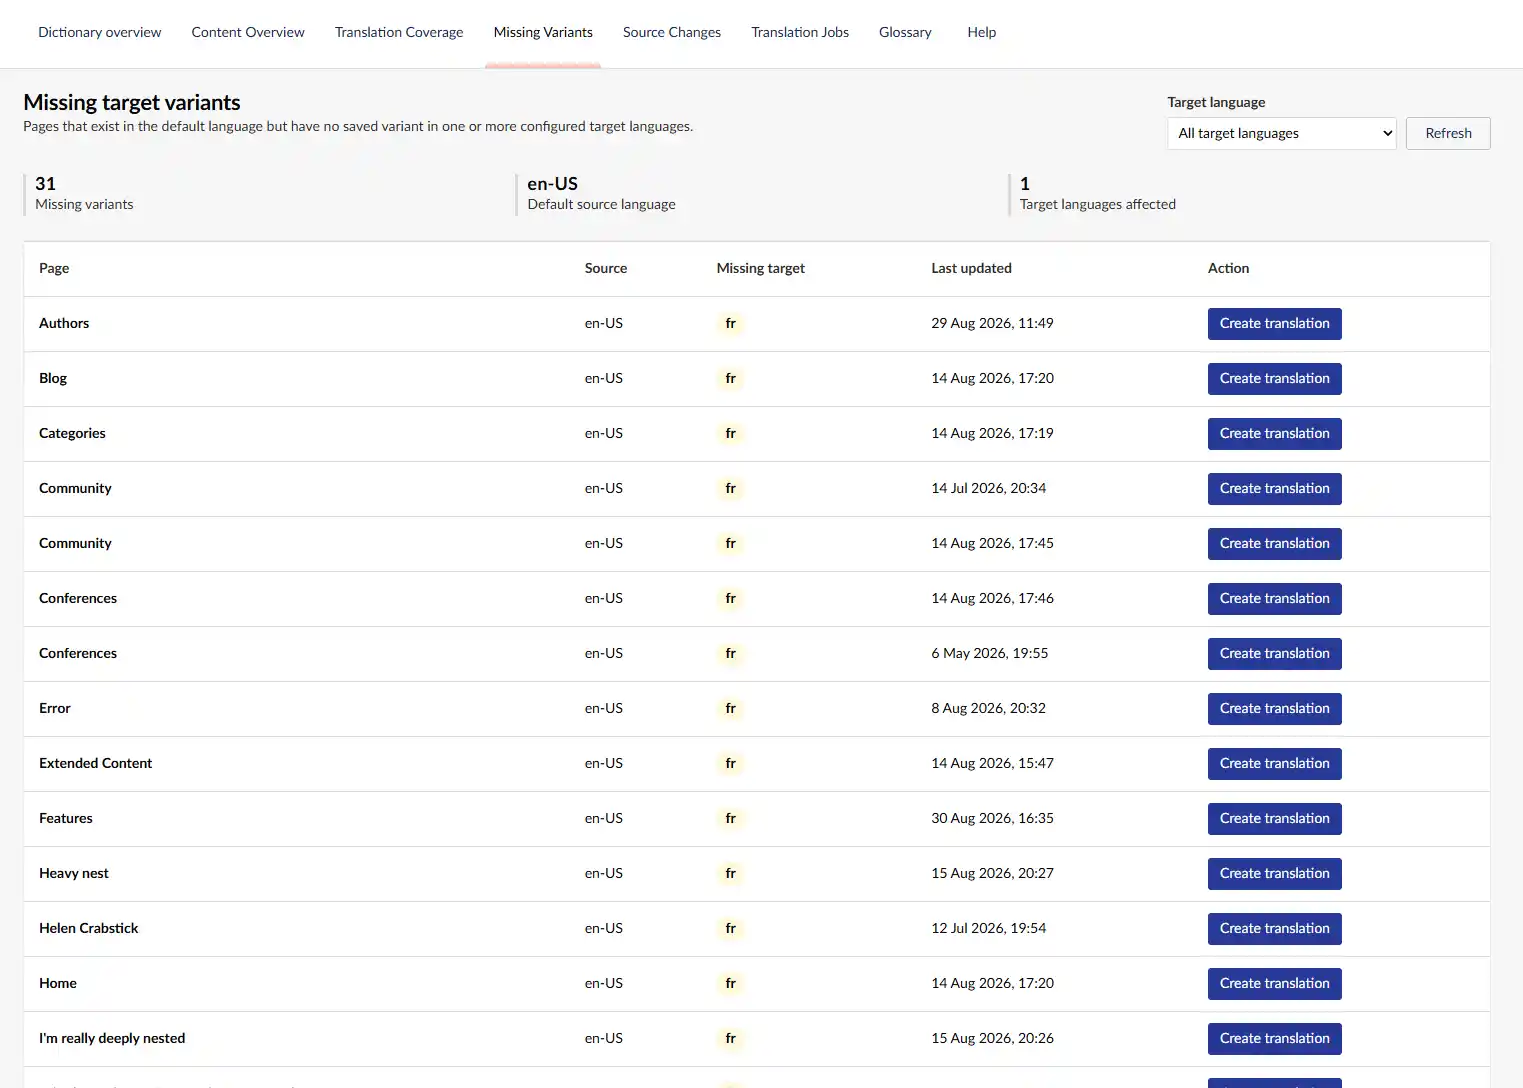Create translation for Error page
Viewport: 1523px width, 1088px height.
tap(1275, 709)
